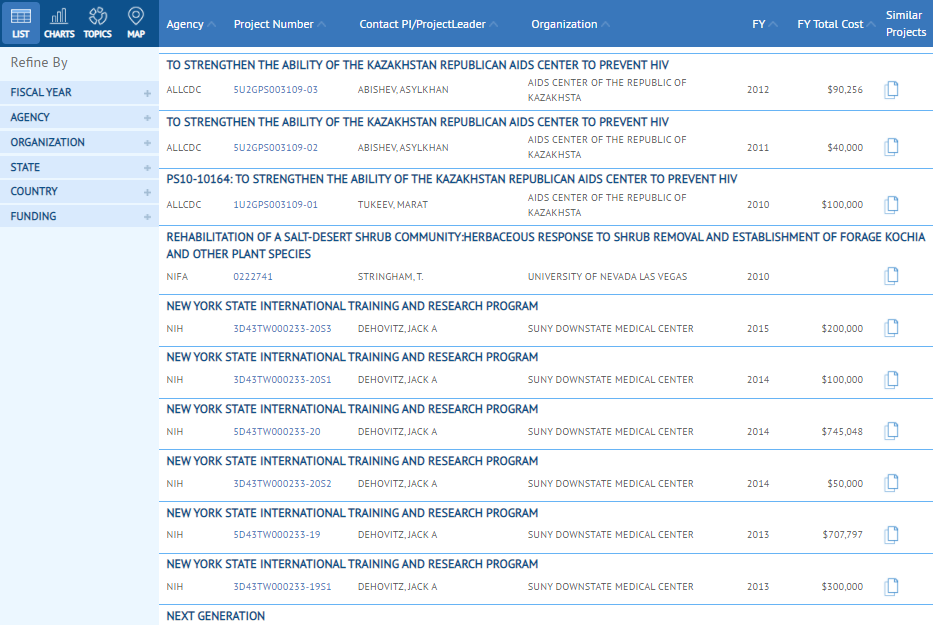Select the UNIVERSITY OF NEVADA LAS VEGAS organization

click(x=608, y=277)
